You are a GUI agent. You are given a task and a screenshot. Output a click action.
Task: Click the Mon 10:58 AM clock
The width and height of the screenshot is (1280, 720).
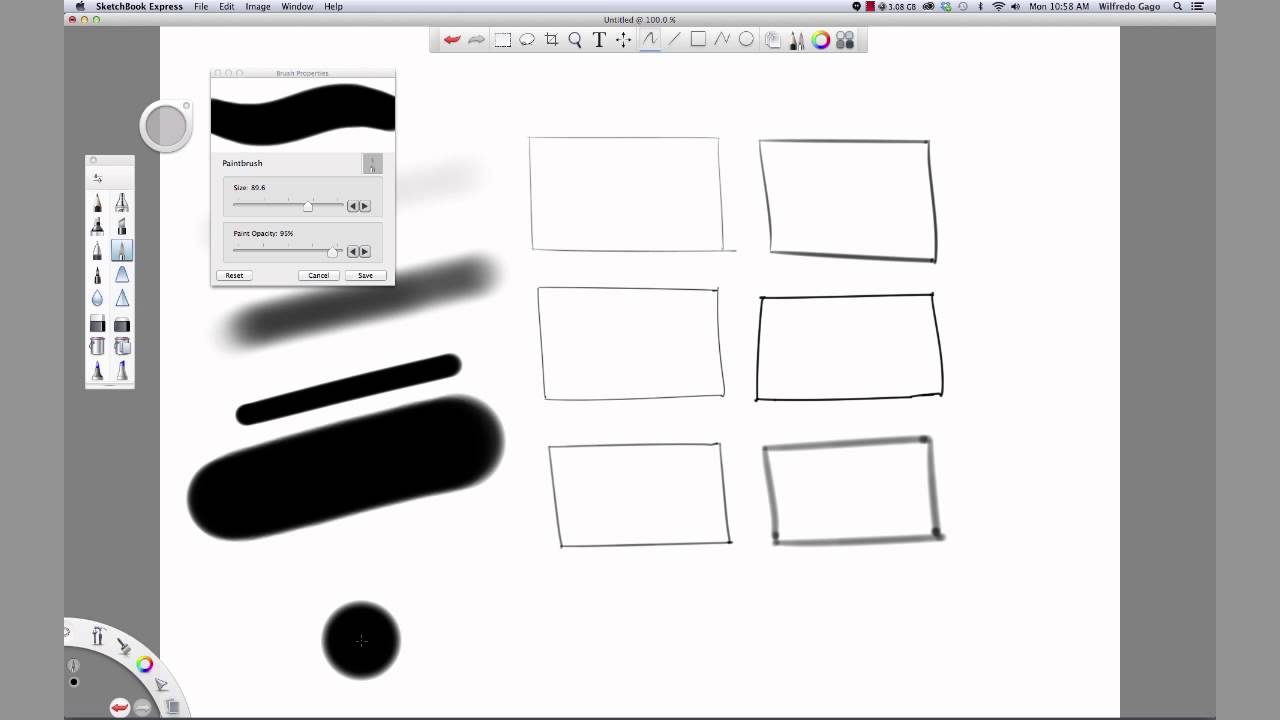coord(1058,6)
